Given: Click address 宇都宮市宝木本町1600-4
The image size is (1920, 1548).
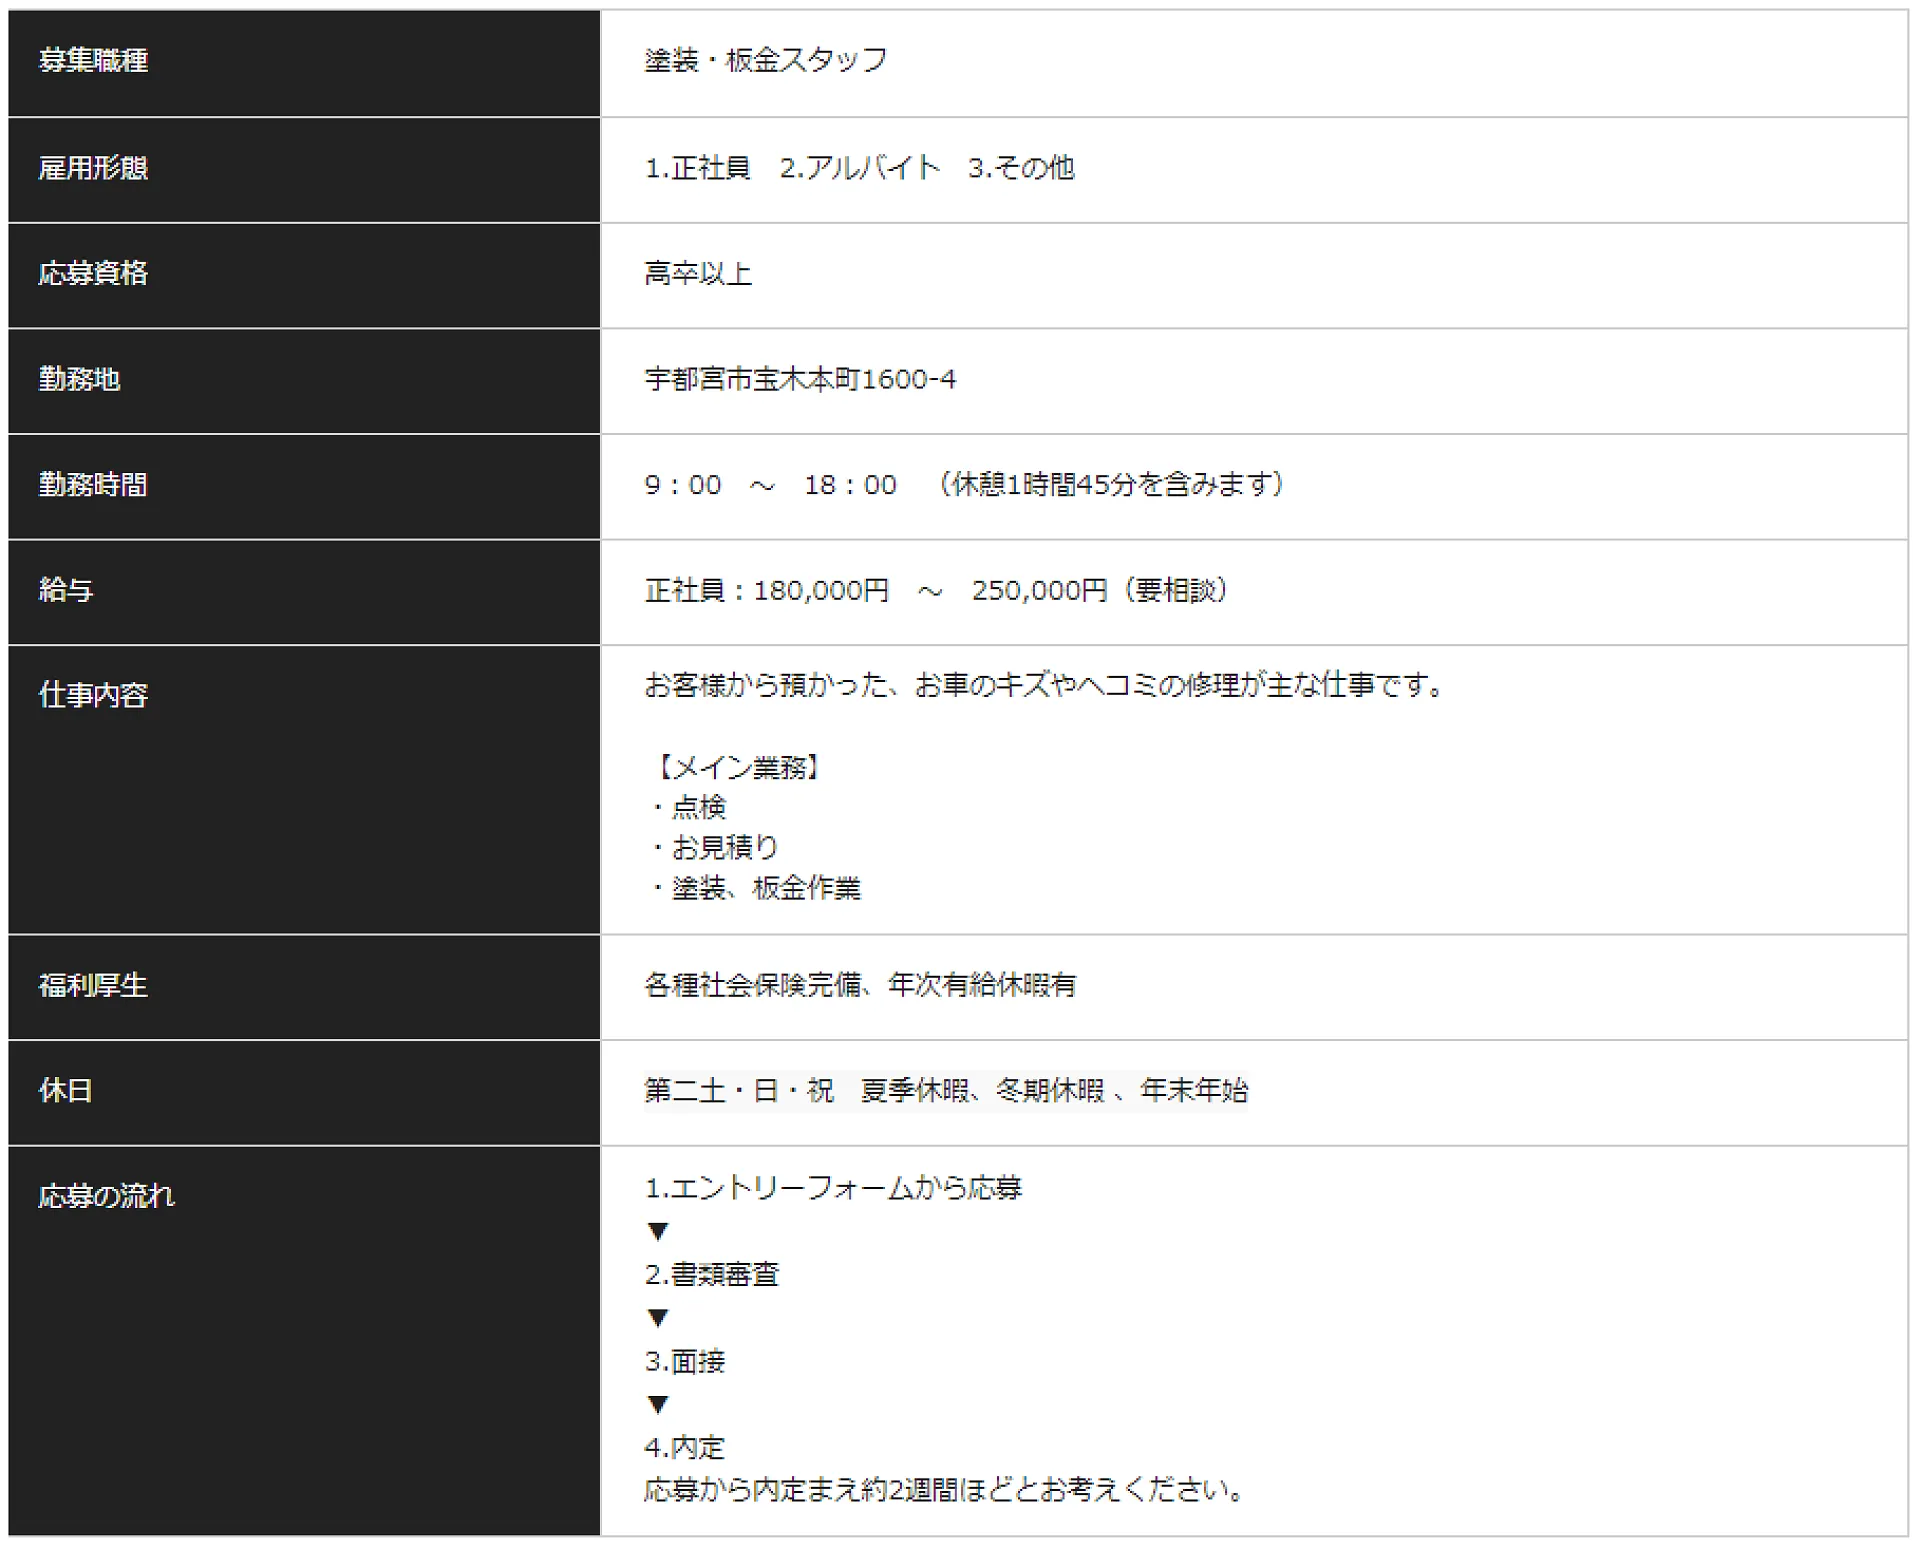Looking at the screenshot, I should click(x=800, y=380).
